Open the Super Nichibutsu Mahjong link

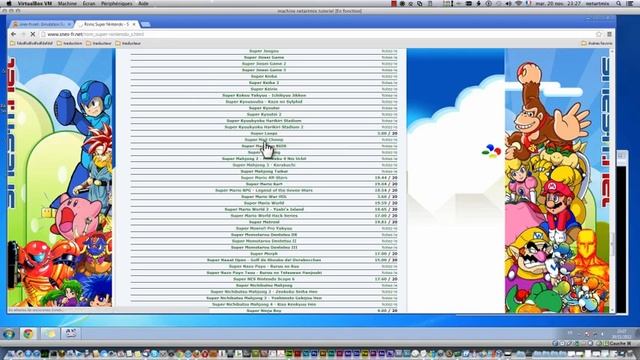click(x=264, y=285)
